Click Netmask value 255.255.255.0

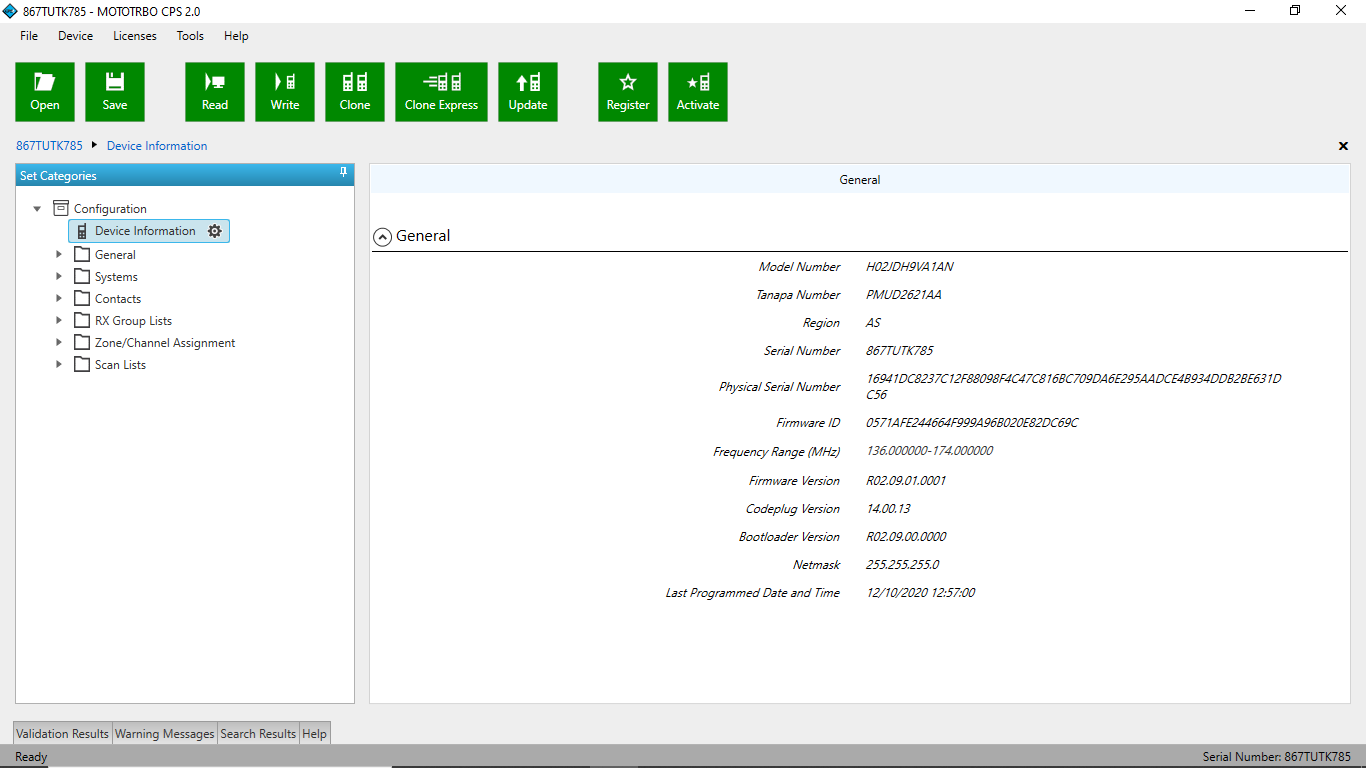click(x=903, y=565)
